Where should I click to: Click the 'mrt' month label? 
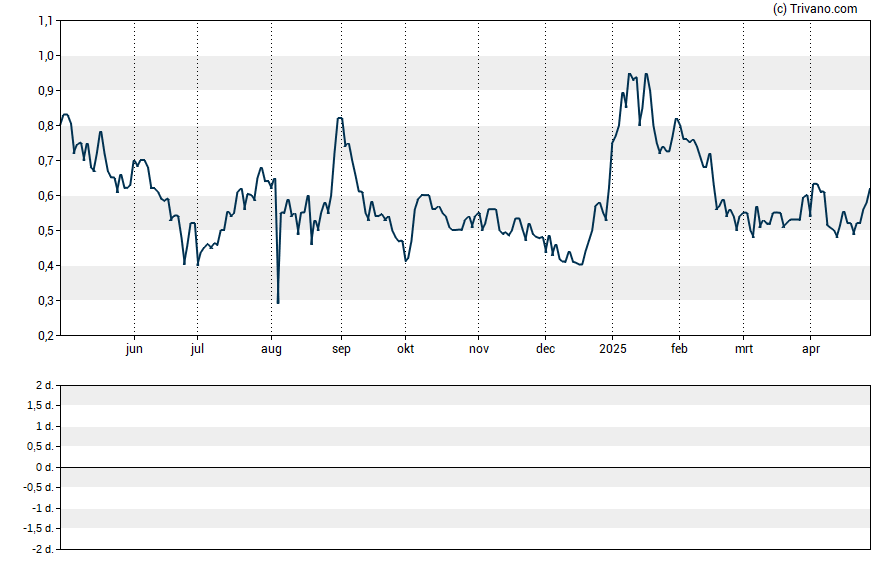tap(744, 349)
